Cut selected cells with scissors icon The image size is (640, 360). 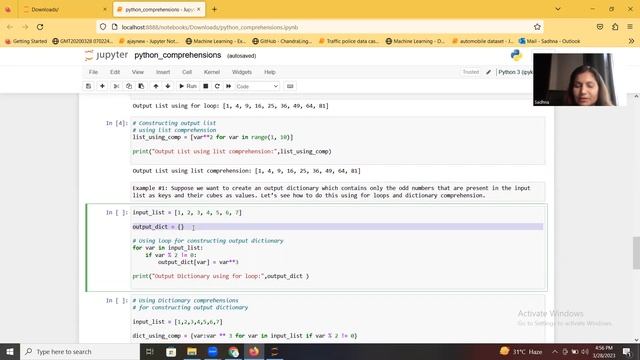tap(116, 86)
